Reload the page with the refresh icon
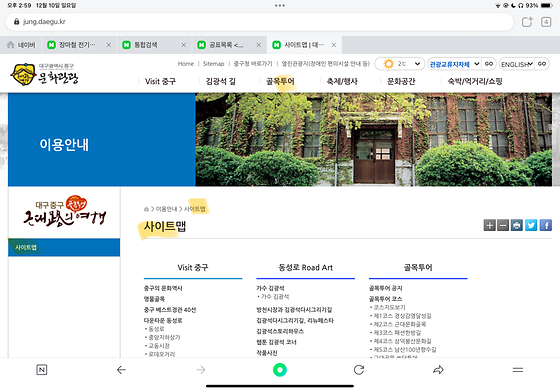The width and height of the screenshot is (560, 391). [359, 370]
